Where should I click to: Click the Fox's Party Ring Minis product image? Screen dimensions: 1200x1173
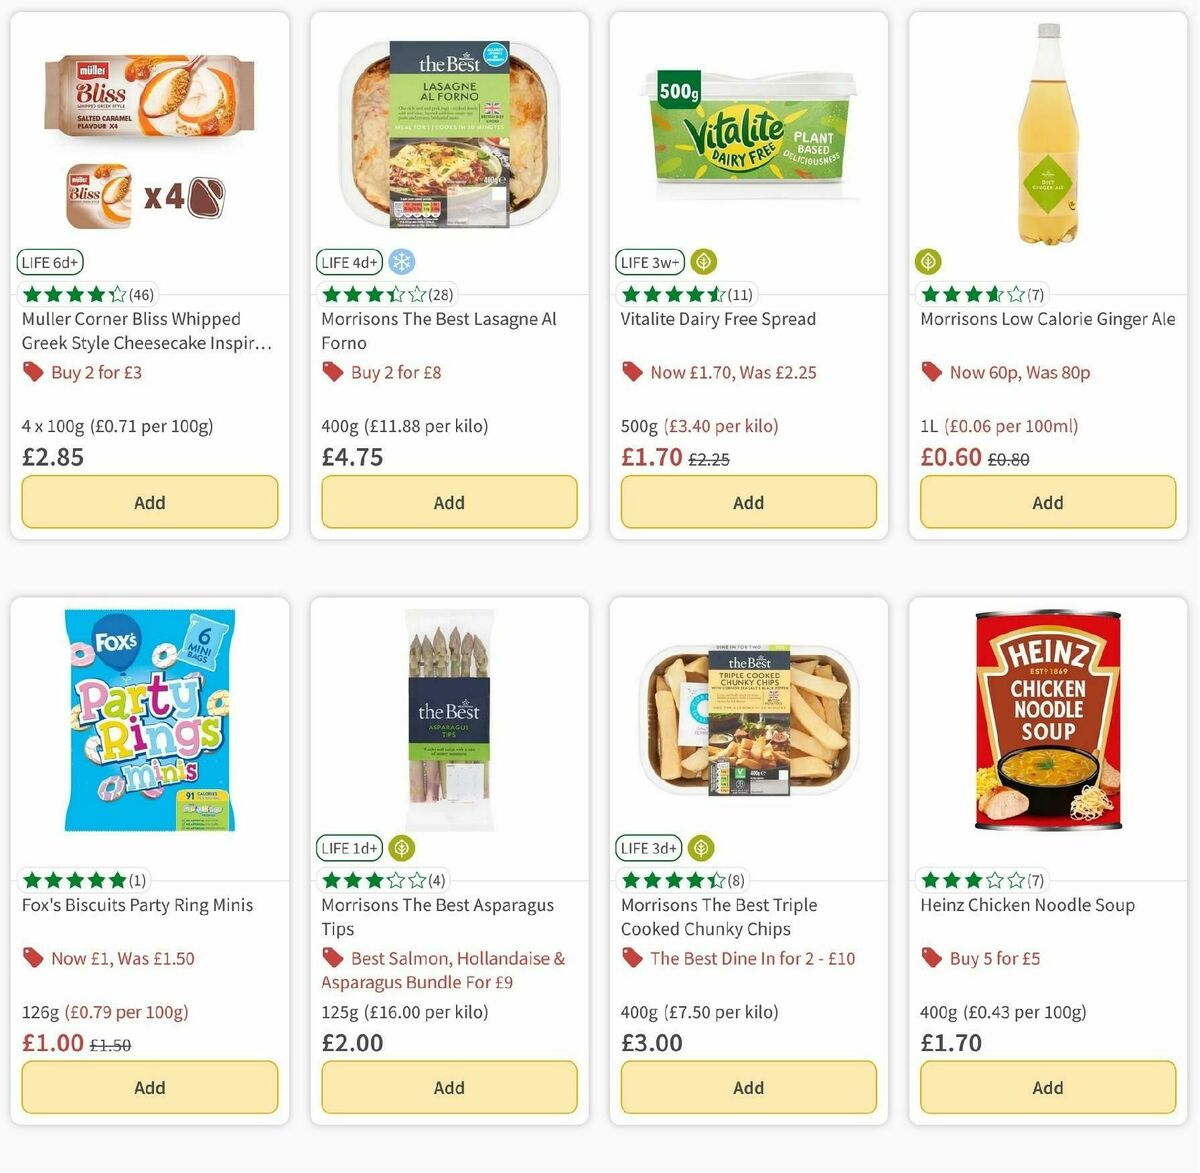pyautogui.click(x=148, y=720)
